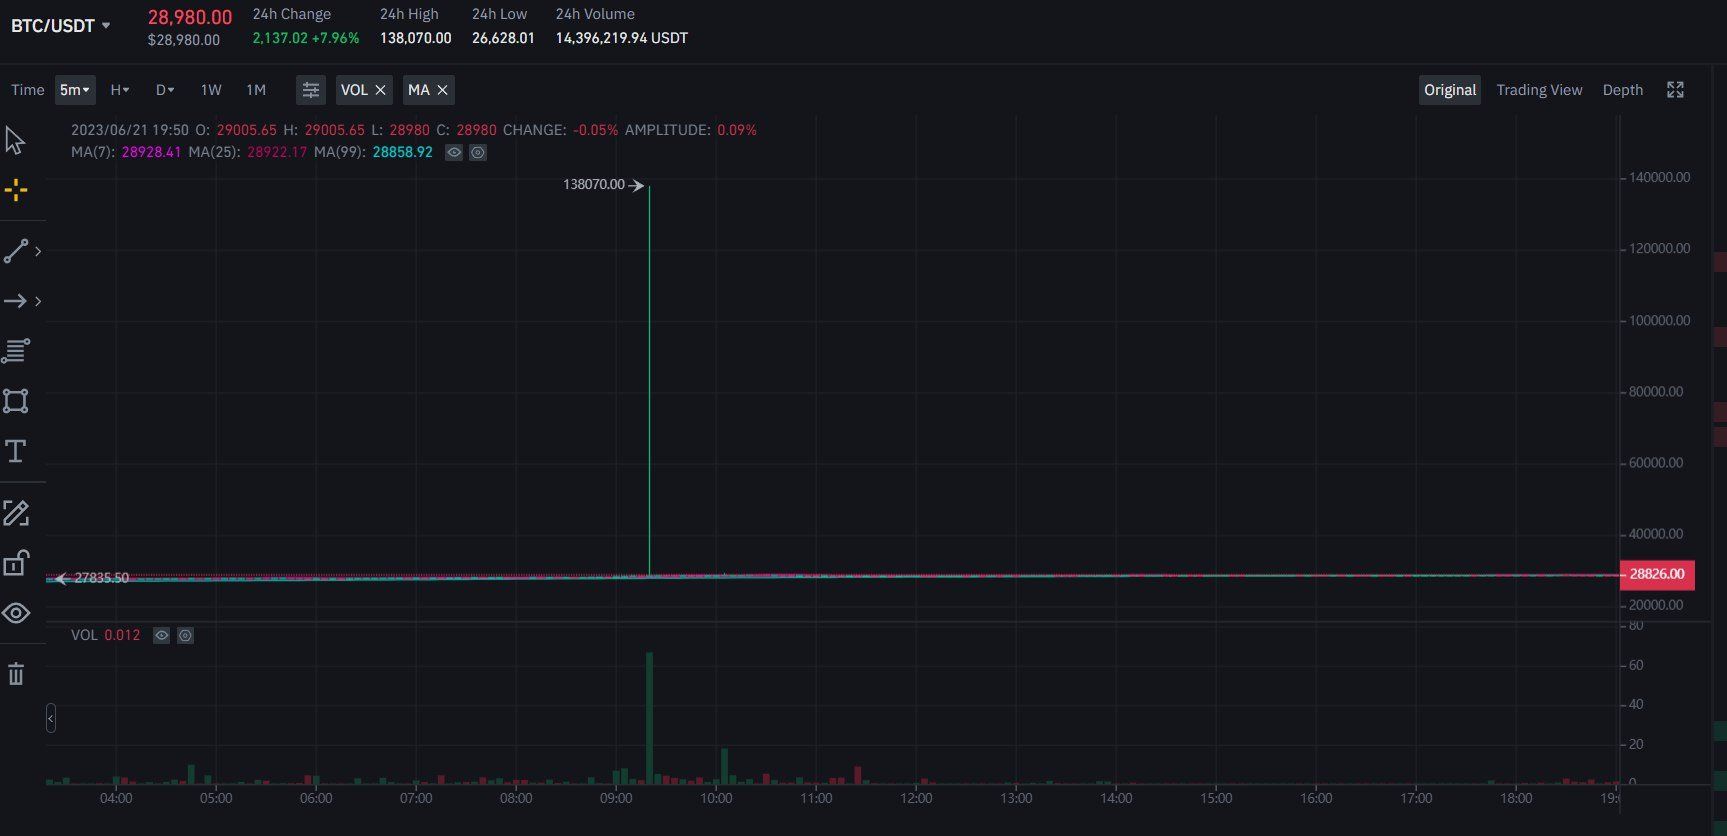
Task: Click the AMPLITUDE 0.09% readout
Action: (x=691, y=130)
